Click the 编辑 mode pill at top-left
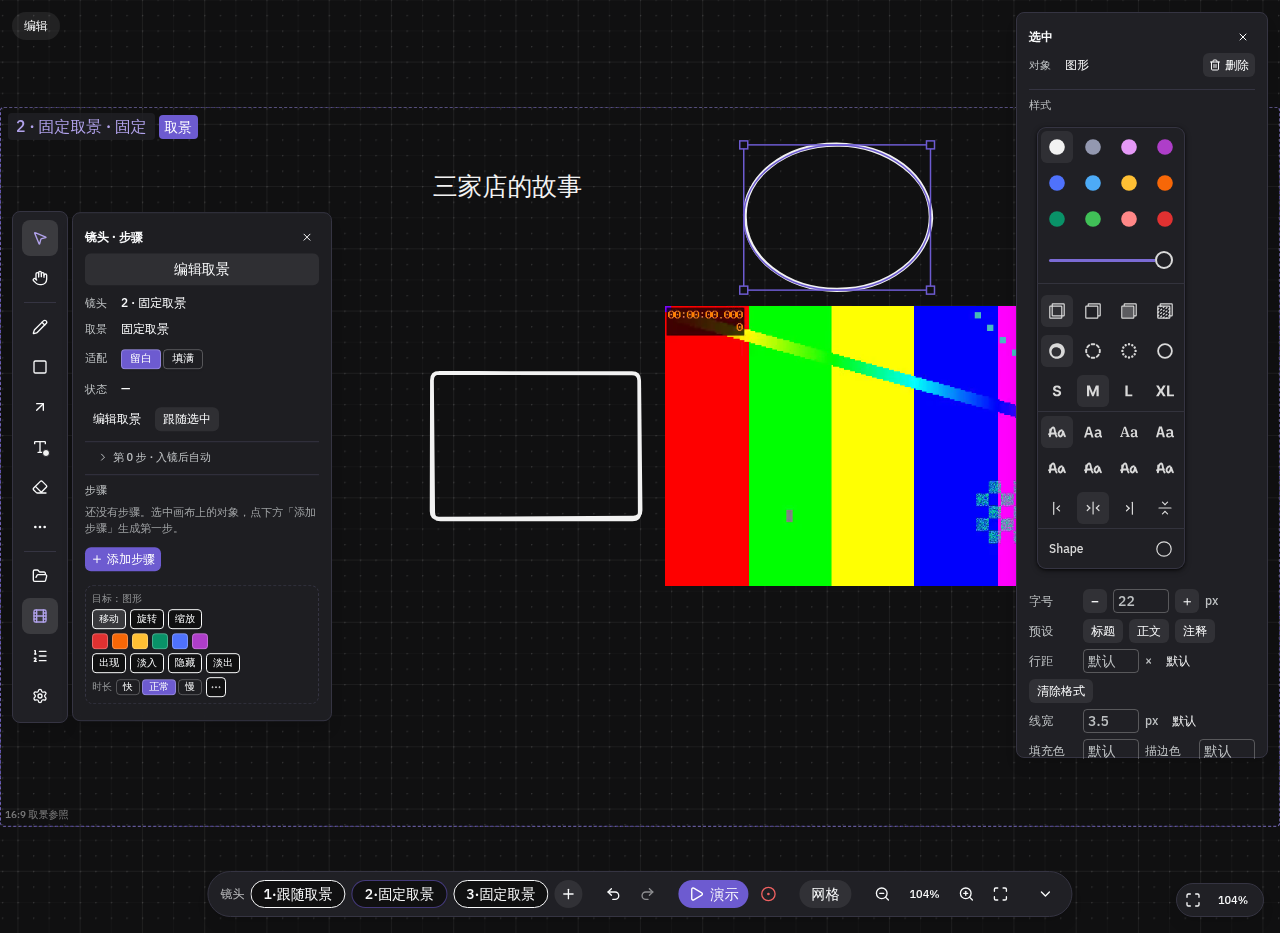Image resolution: width=1280 pixels, height=933 pixels. [36, 26]
